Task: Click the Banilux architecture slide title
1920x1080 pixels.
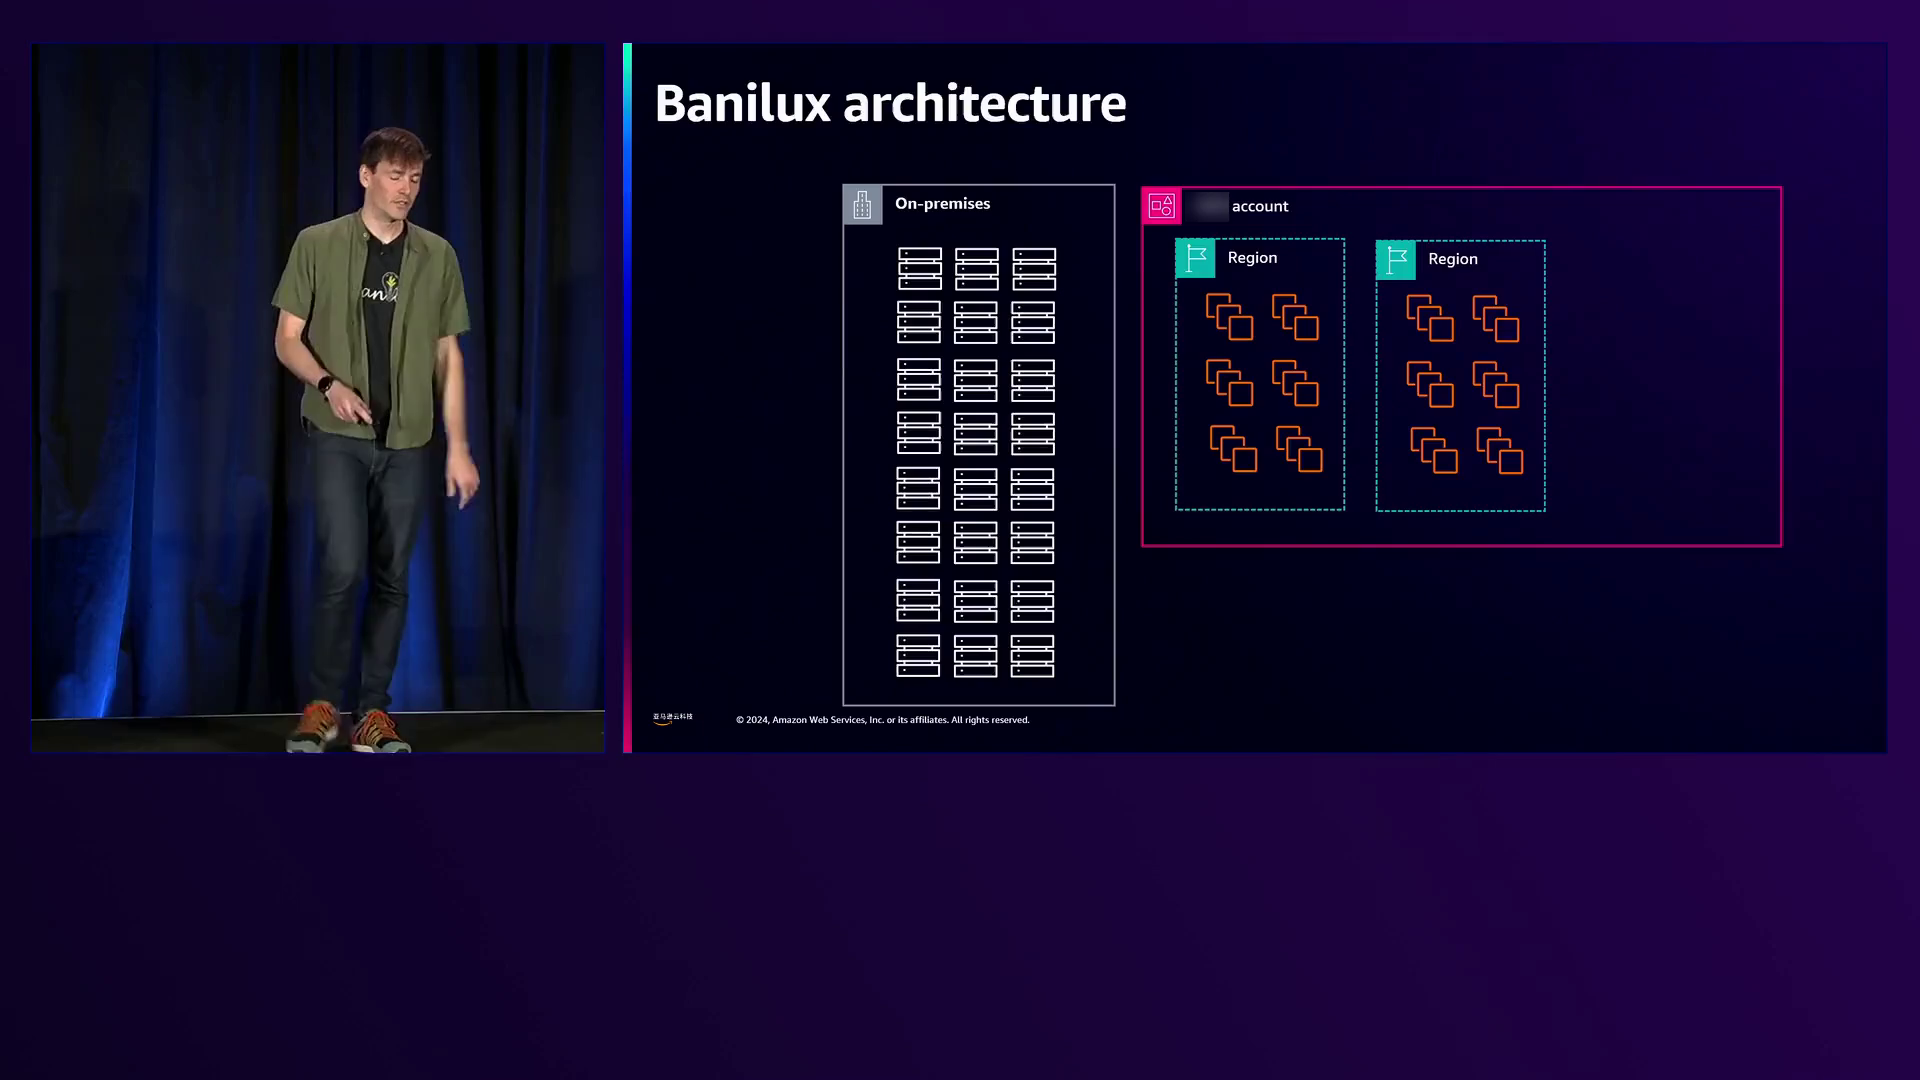Action: tap(890, 103)
